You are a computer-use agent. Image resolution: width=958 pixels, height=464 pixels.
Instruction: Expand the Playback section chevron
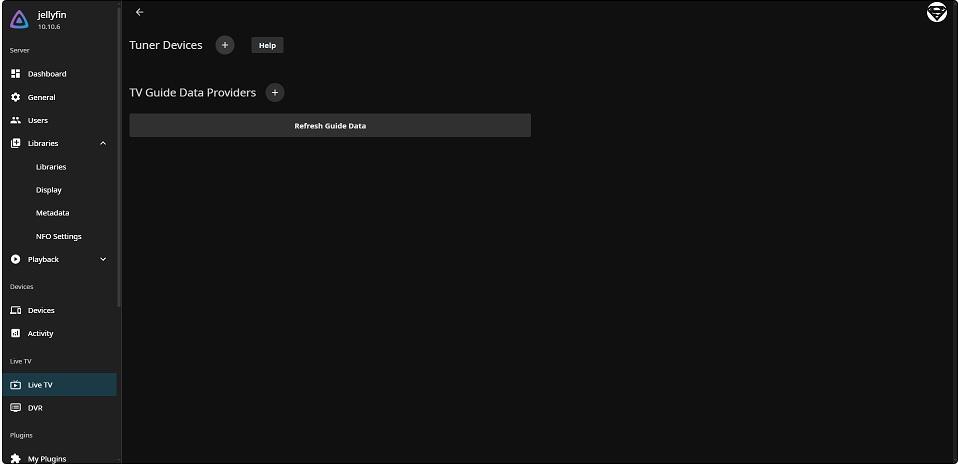point(103,259)
